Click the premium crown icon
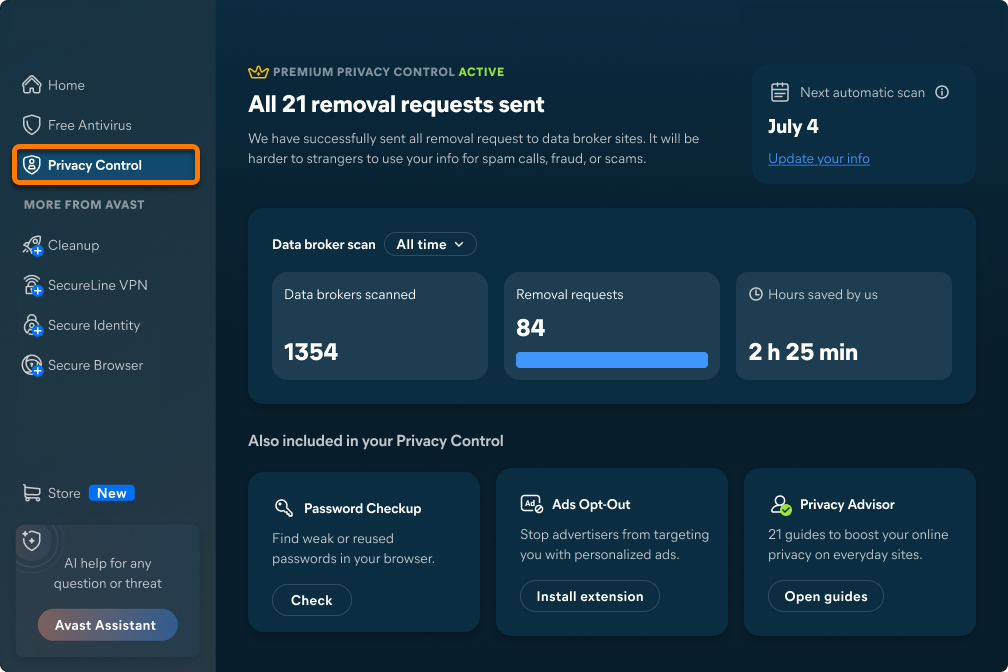 tap(258, 71)
